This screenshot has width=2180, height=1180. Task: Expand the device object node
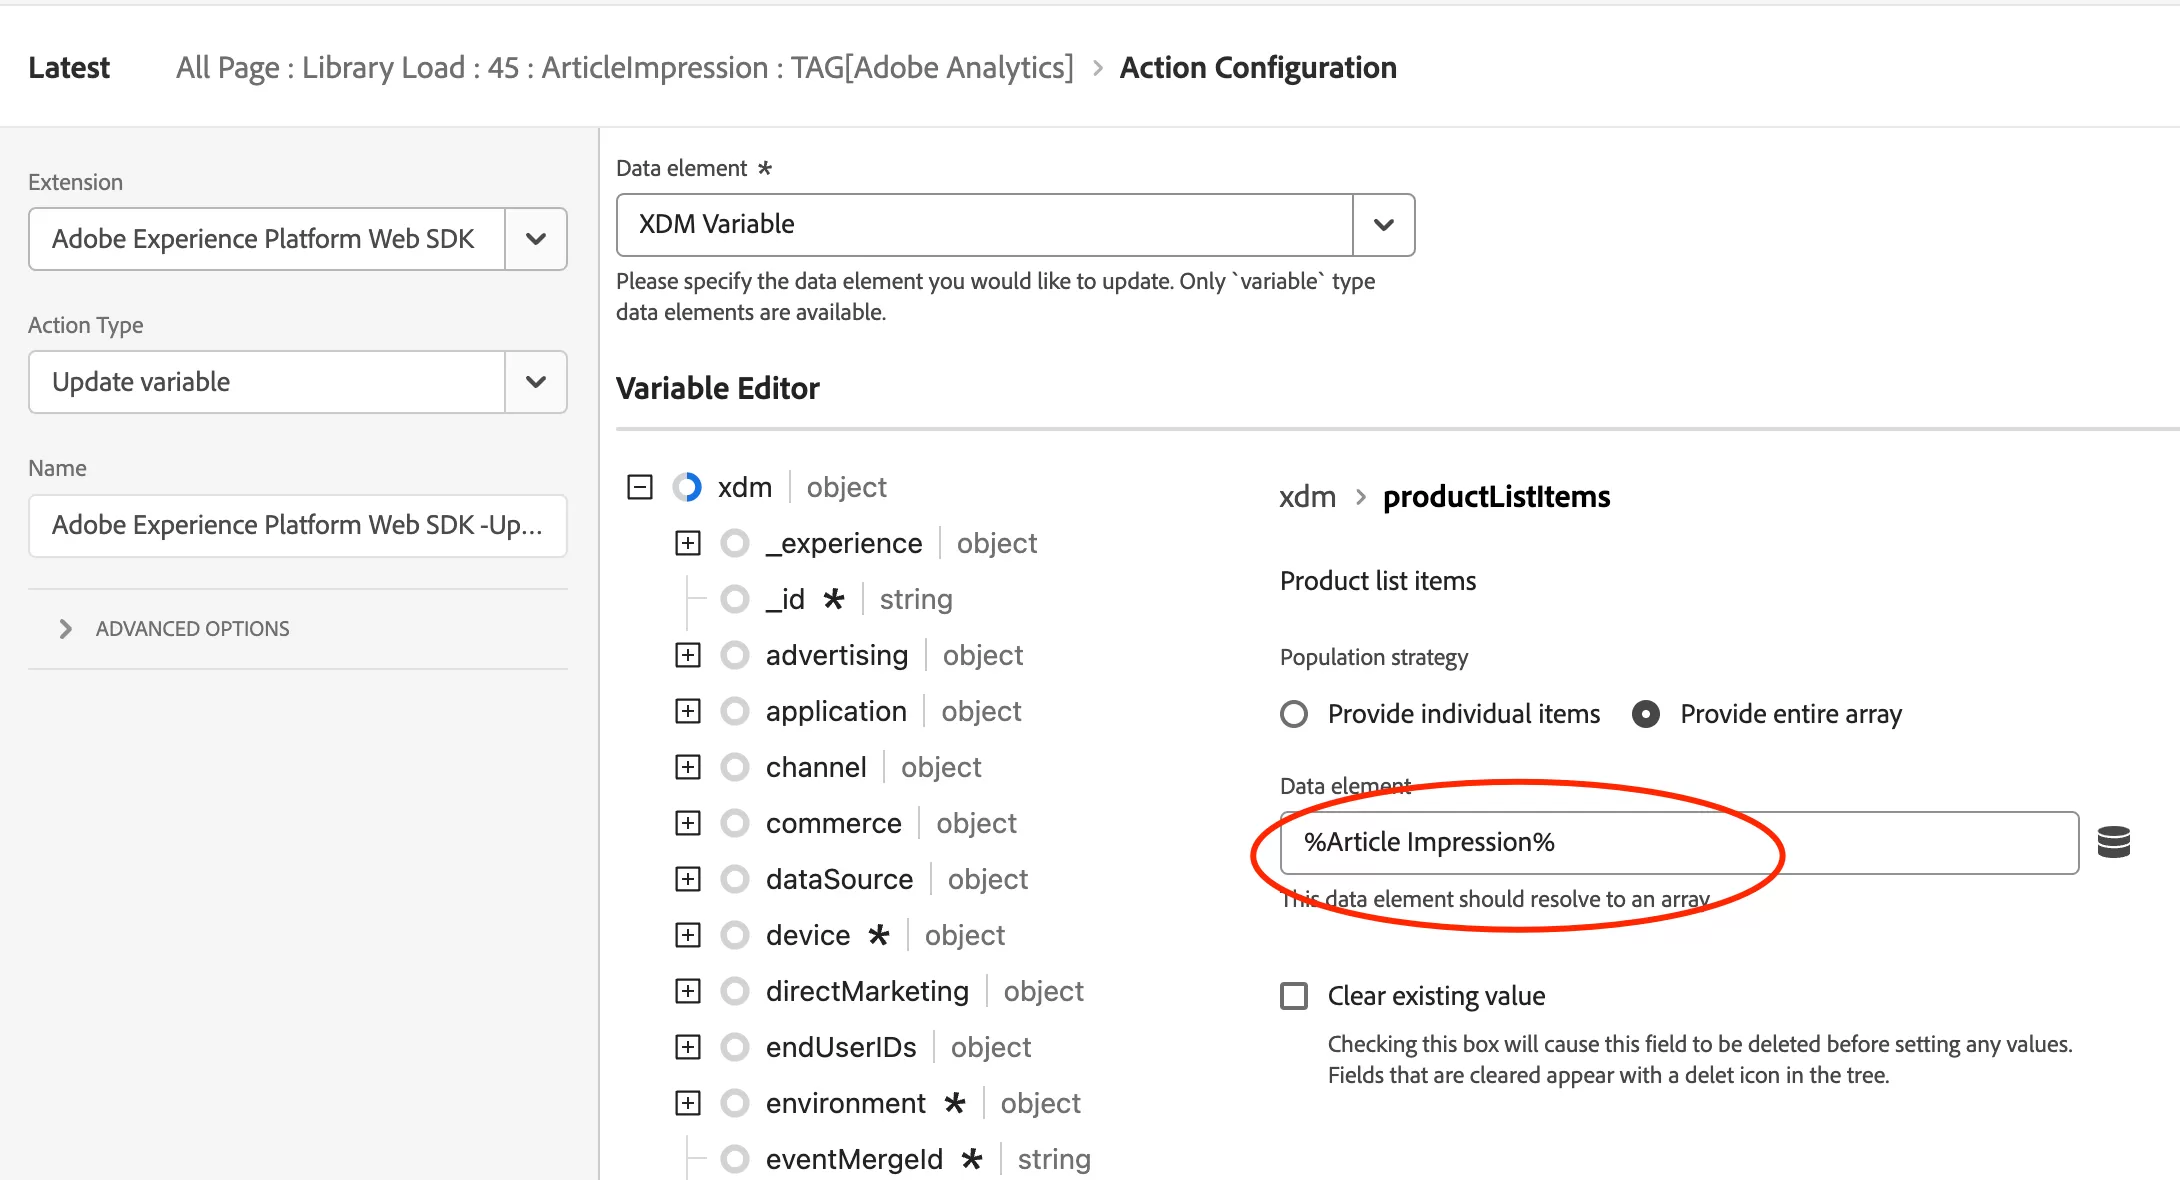point(688,935)
